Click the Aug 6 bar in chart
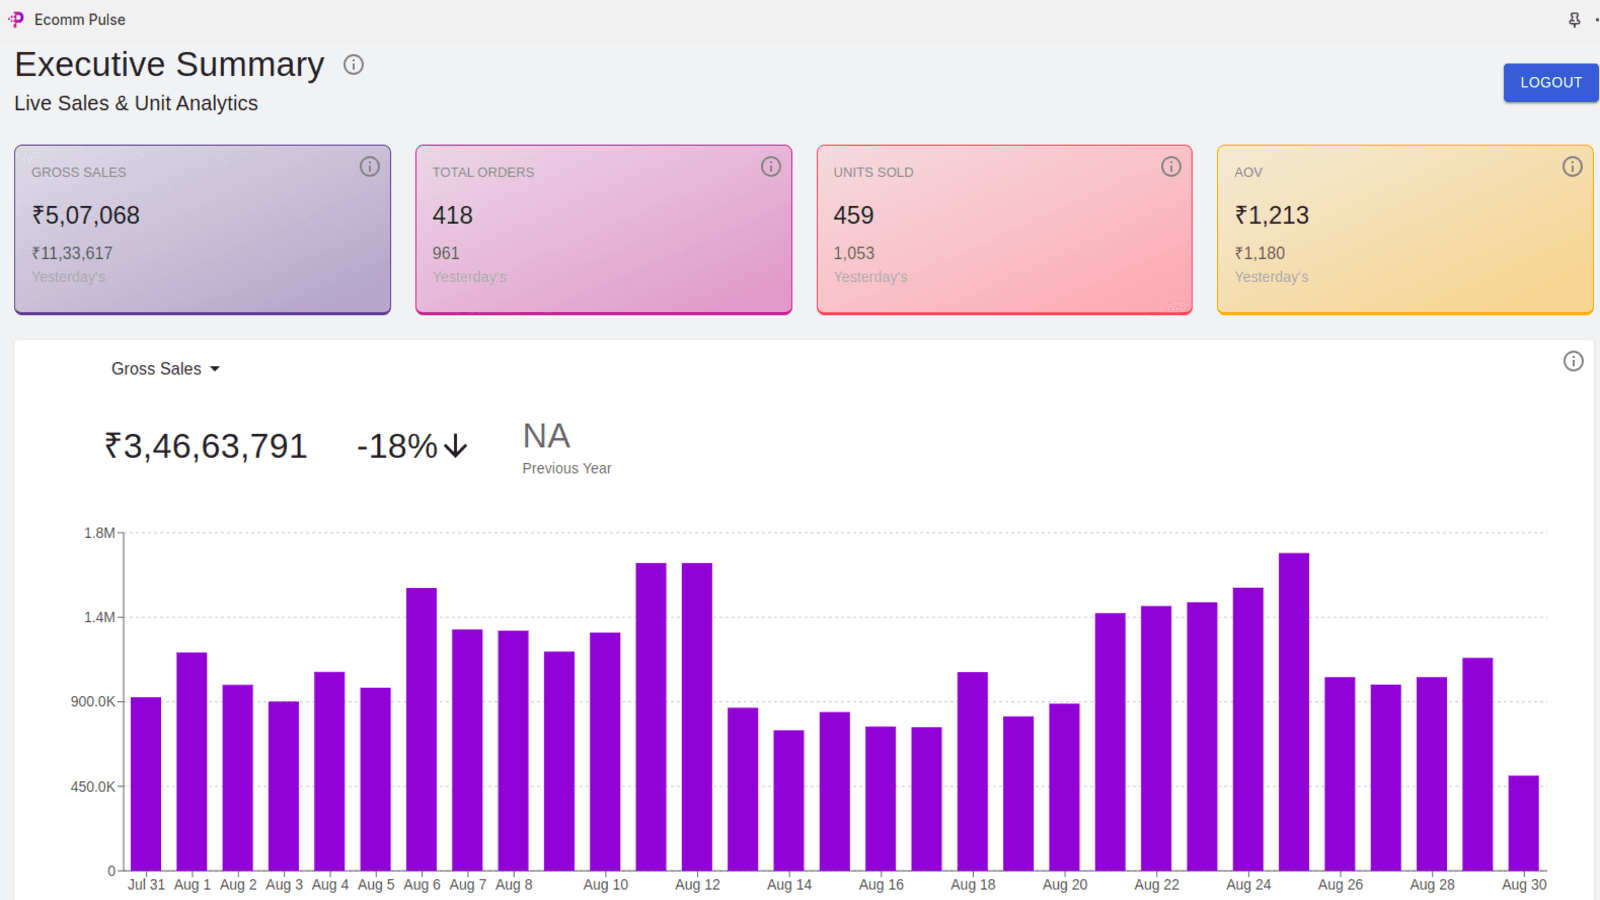 (421, 729)
